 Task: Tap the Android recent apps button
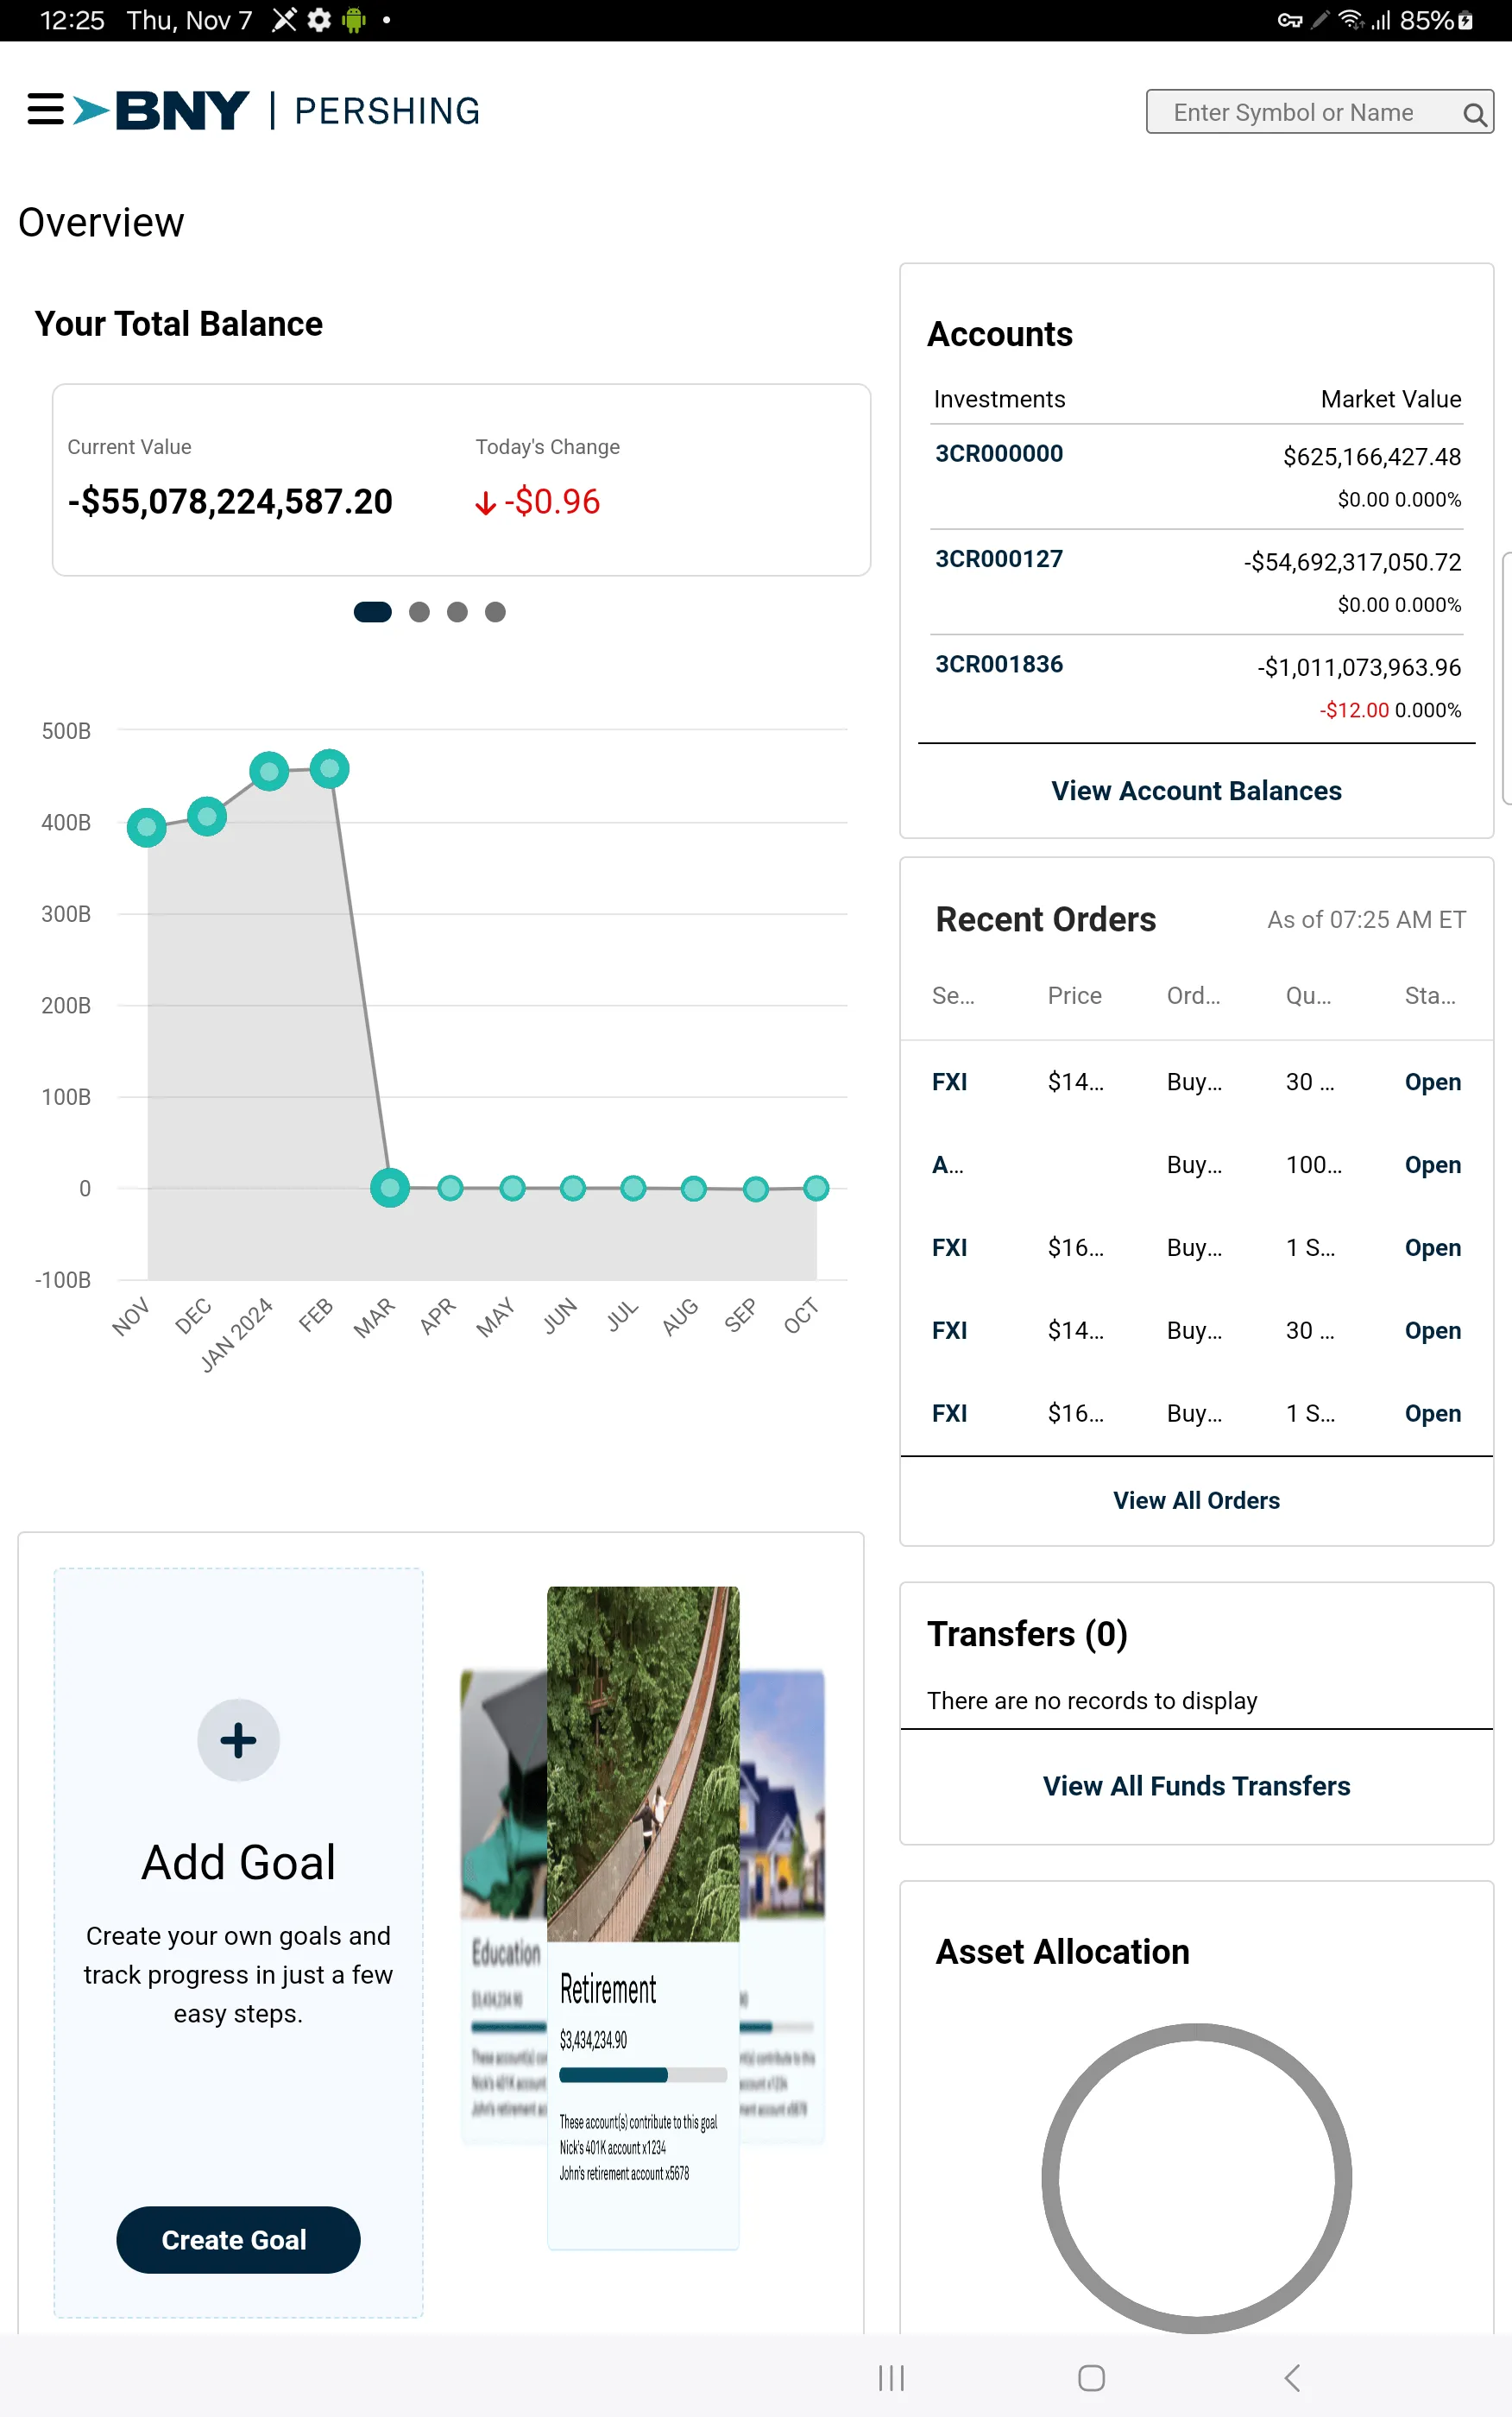(891, 2377)
